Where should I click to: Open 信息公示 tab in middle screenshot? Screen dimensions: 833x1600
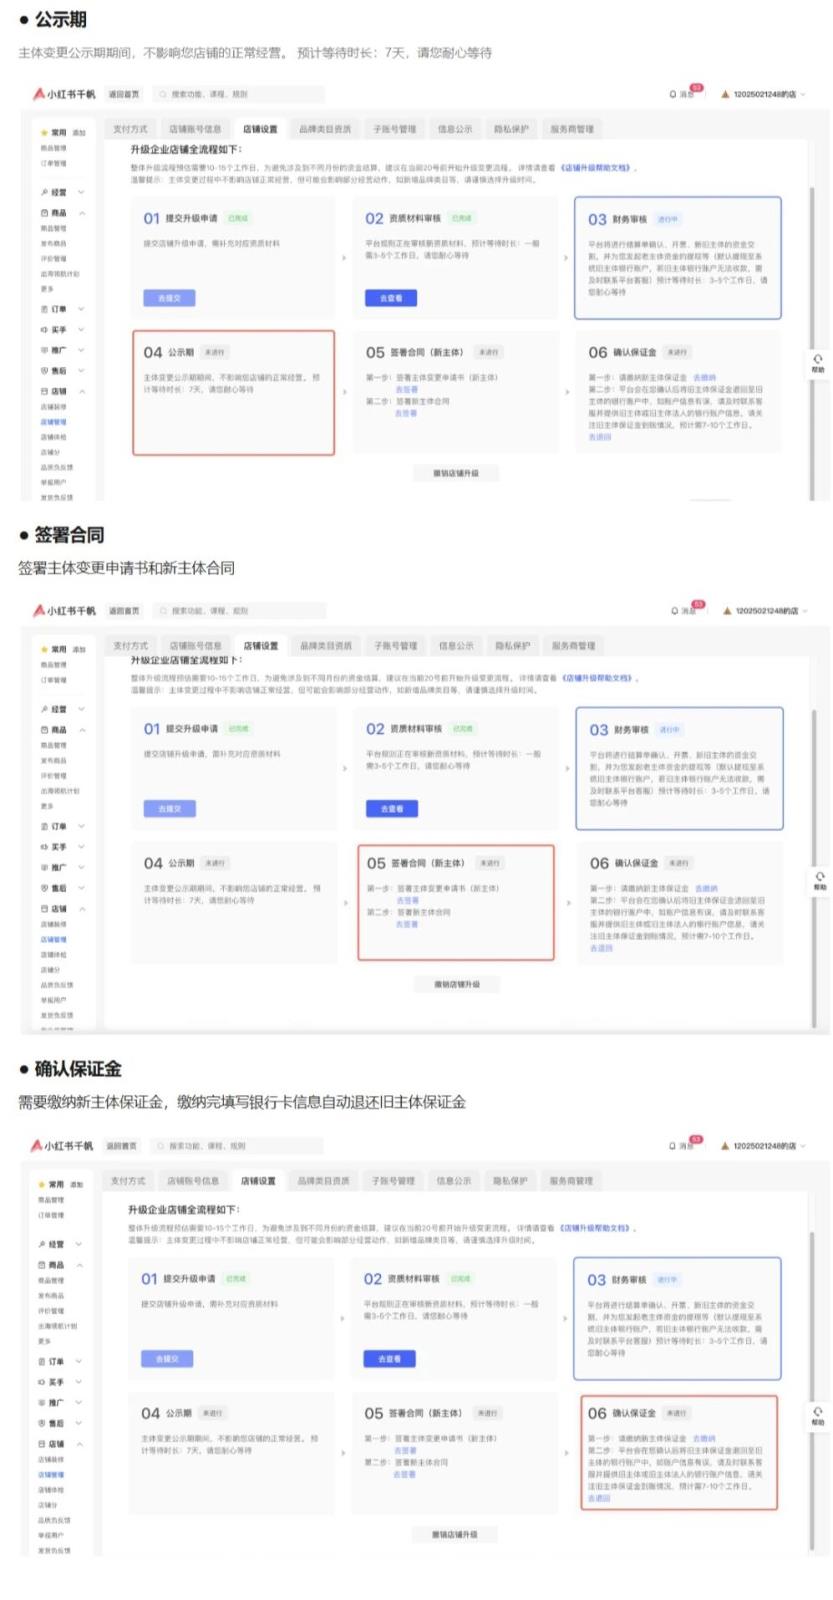point(456,646)
